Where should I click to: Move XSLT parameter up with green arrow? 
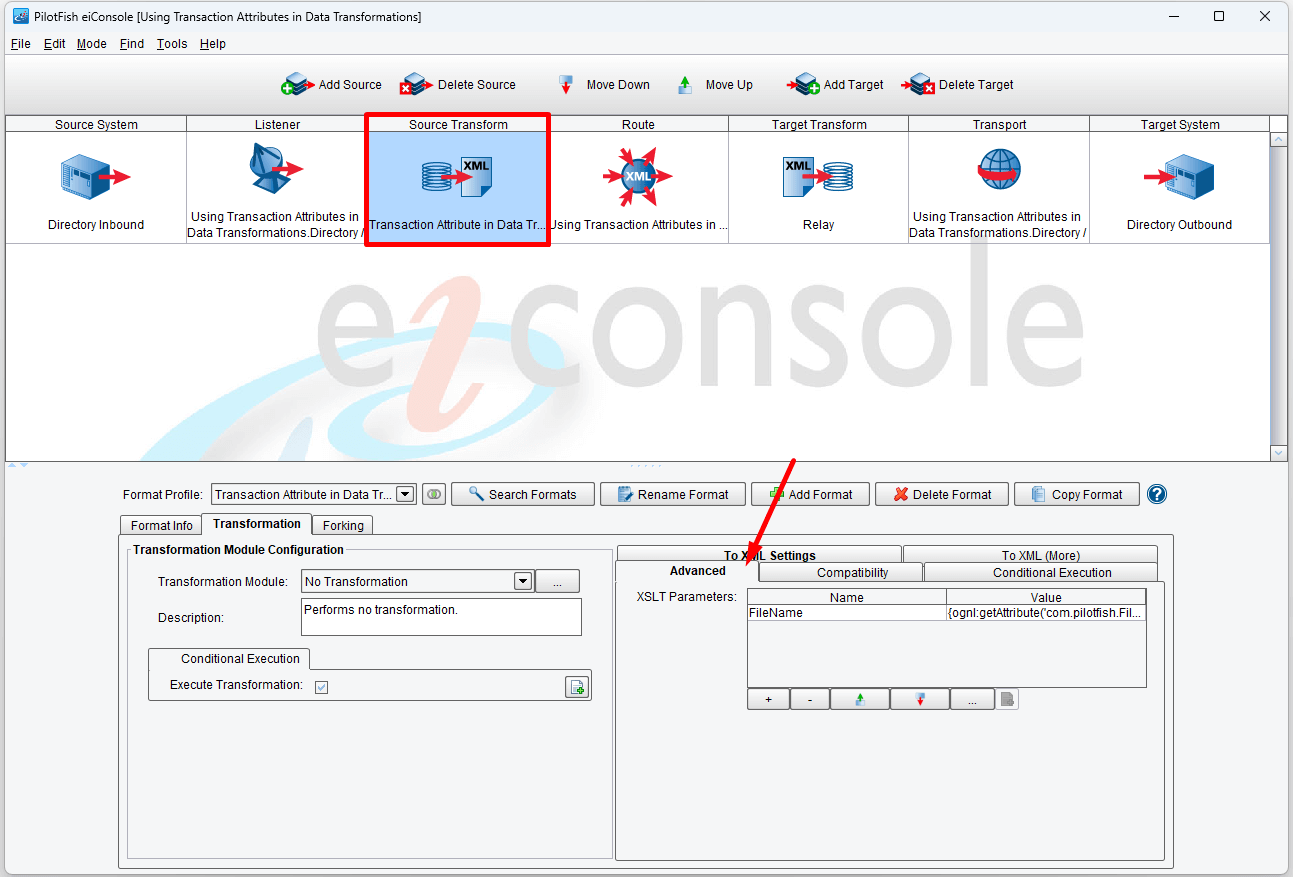point(860,699)
